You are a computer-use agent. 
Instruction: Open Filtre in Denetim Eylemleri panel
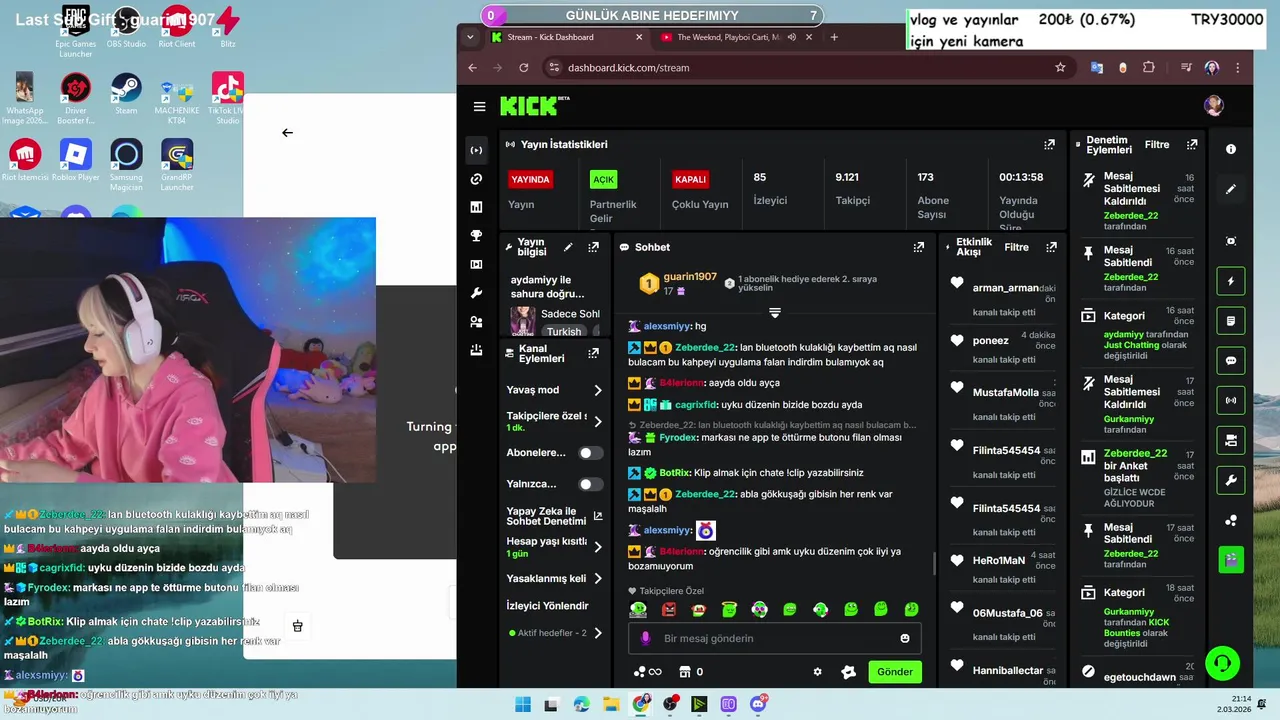click(x=1157, y=144)
